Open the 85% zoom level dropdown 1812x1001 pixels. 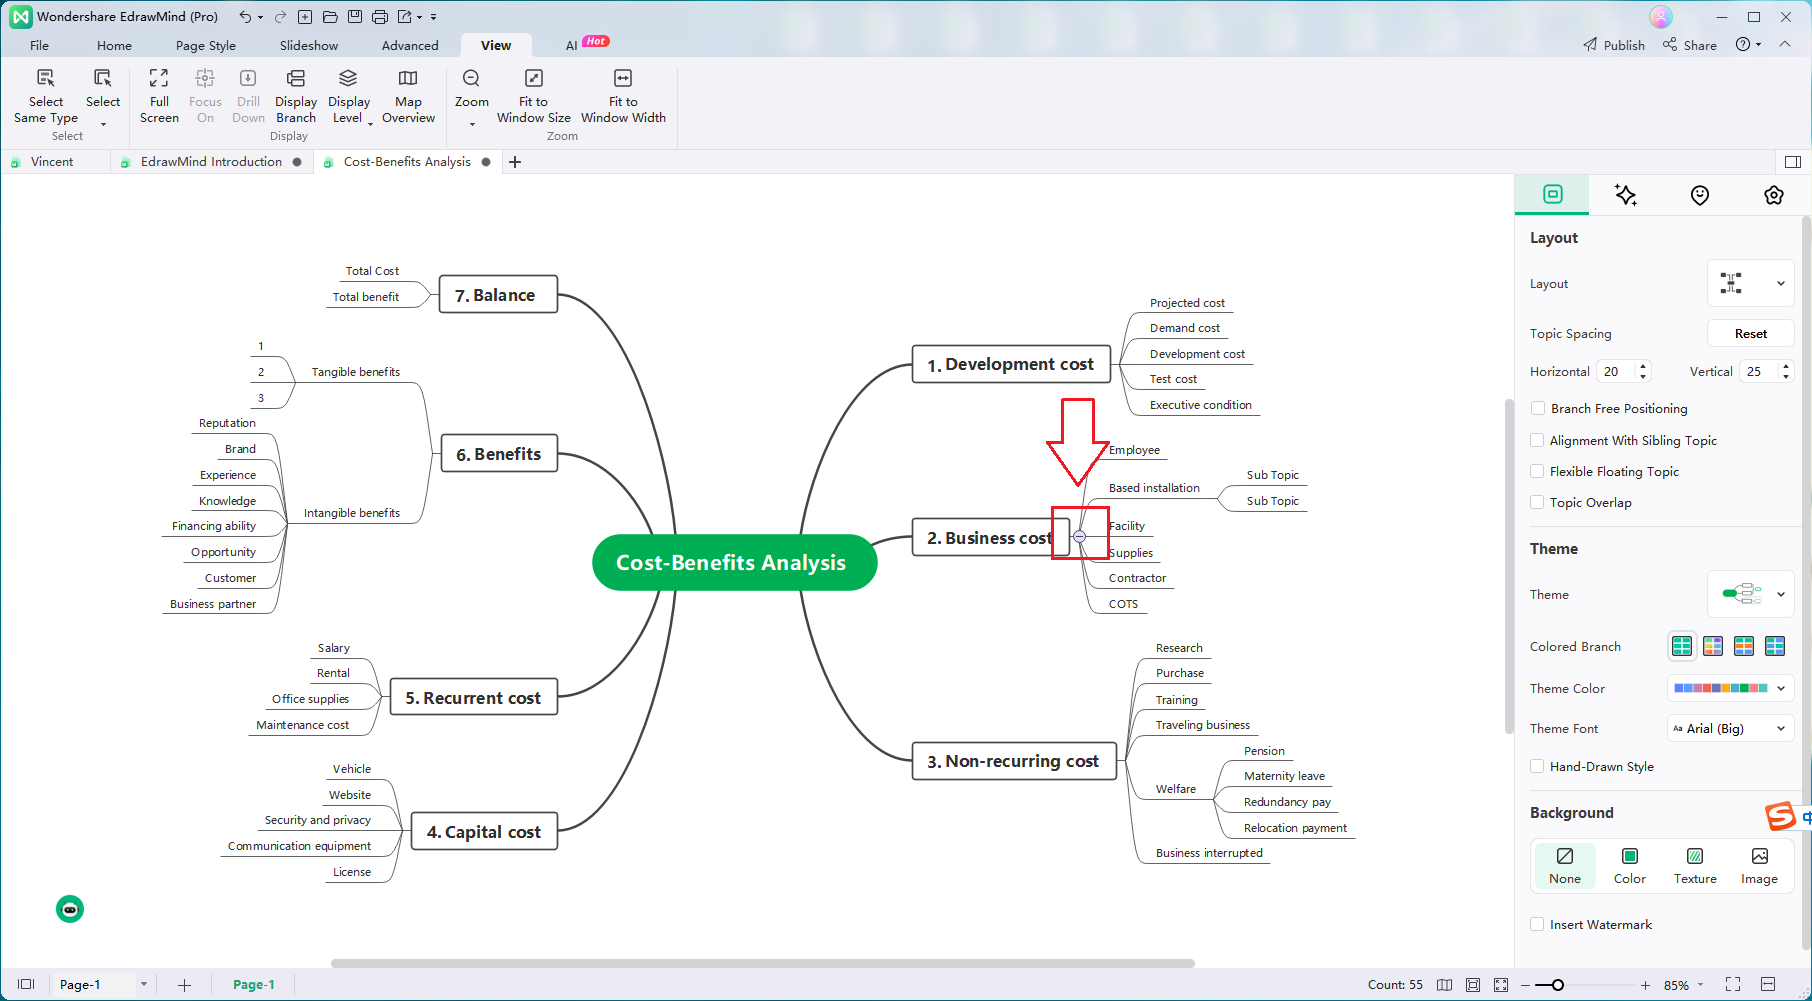(x=1700, y=985)
